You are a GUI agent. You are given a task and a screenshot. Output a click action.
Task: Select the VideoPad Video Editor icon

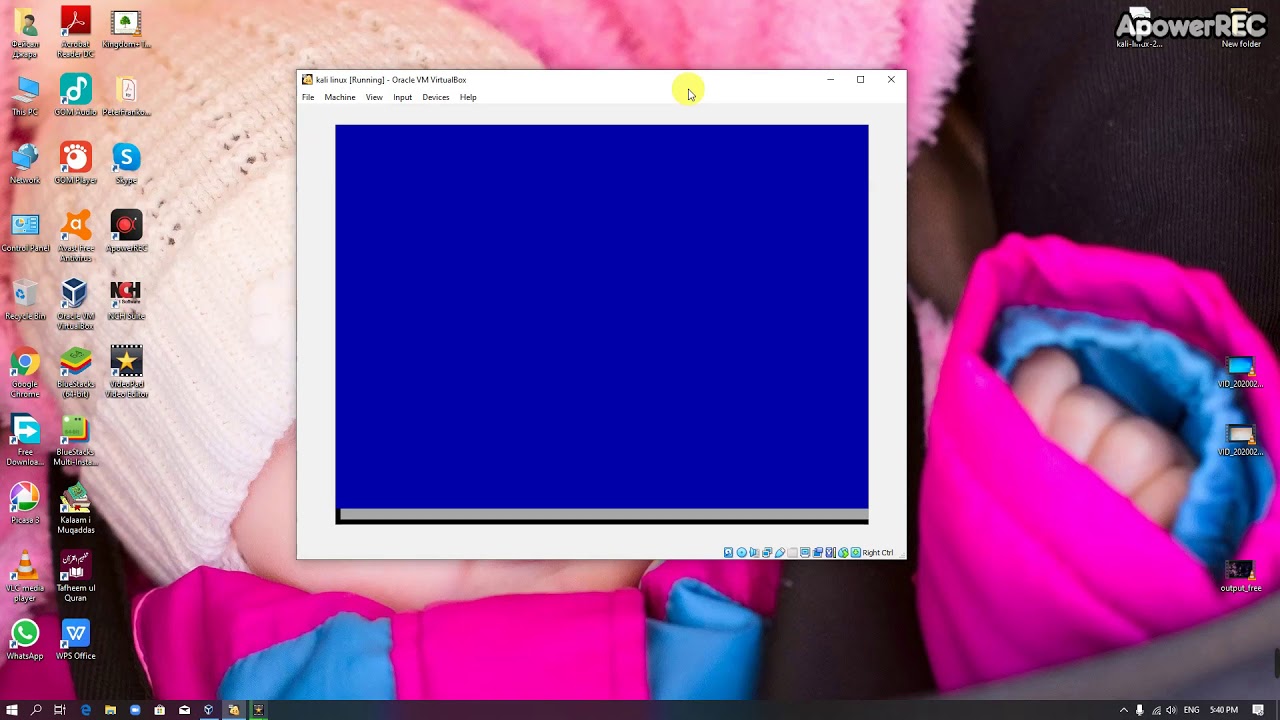126,372
